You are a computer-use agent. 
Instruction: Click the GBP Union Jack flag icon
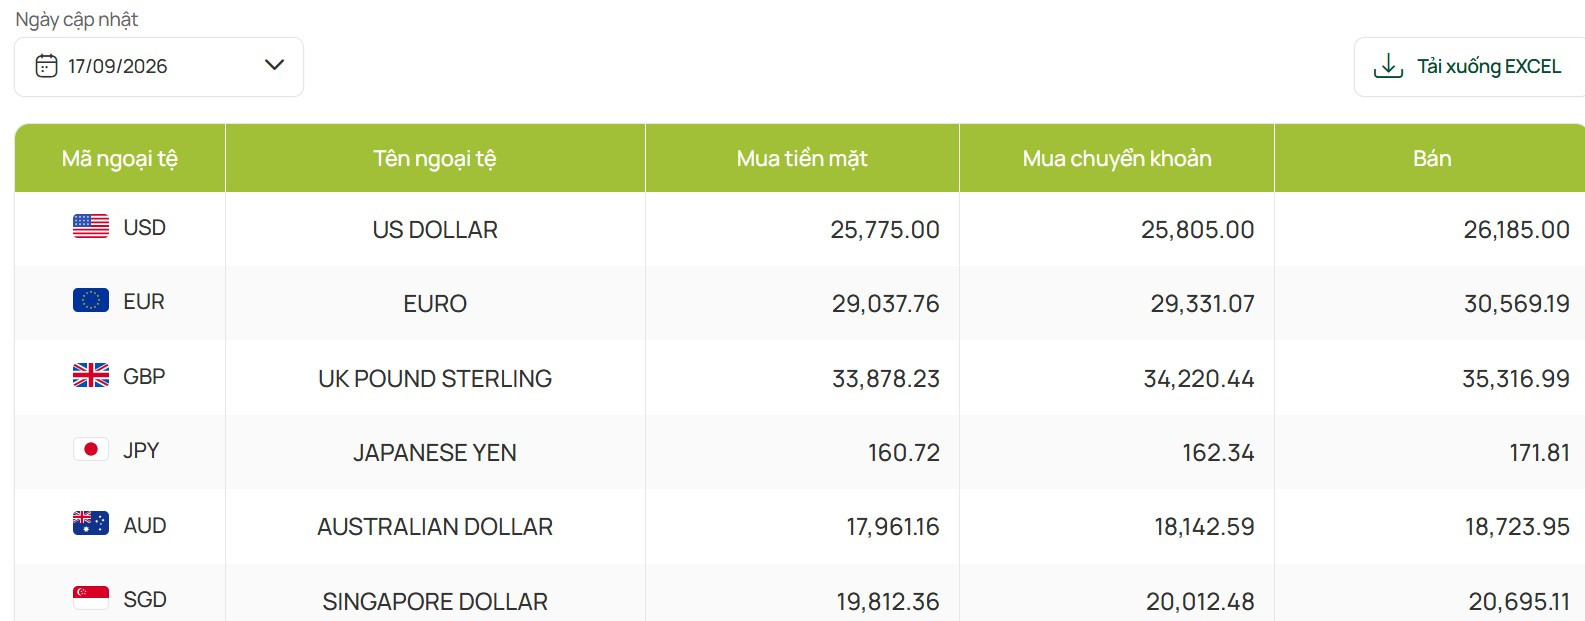(x=91, y=375)
